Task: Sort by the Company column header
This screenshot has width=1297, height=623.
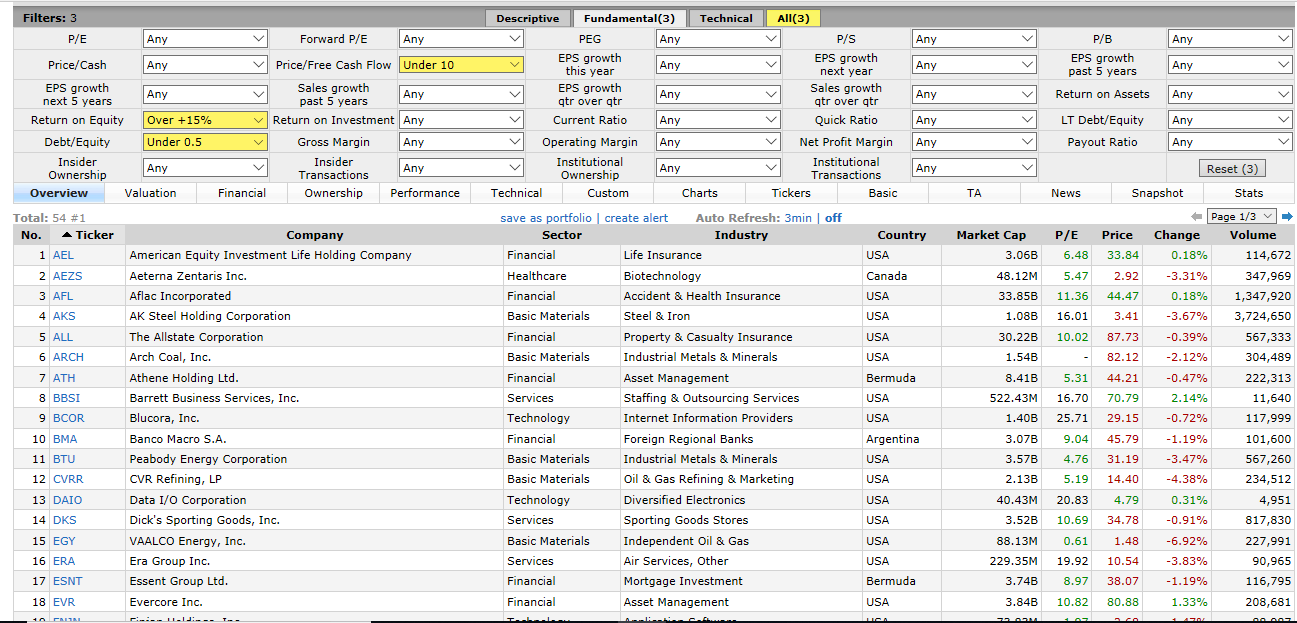Action: pos(315,235)
